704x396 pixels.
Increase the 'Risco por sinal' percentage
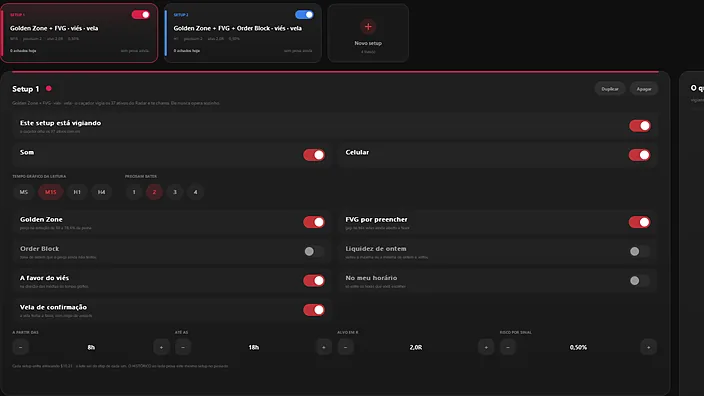(x=648, y=347)
